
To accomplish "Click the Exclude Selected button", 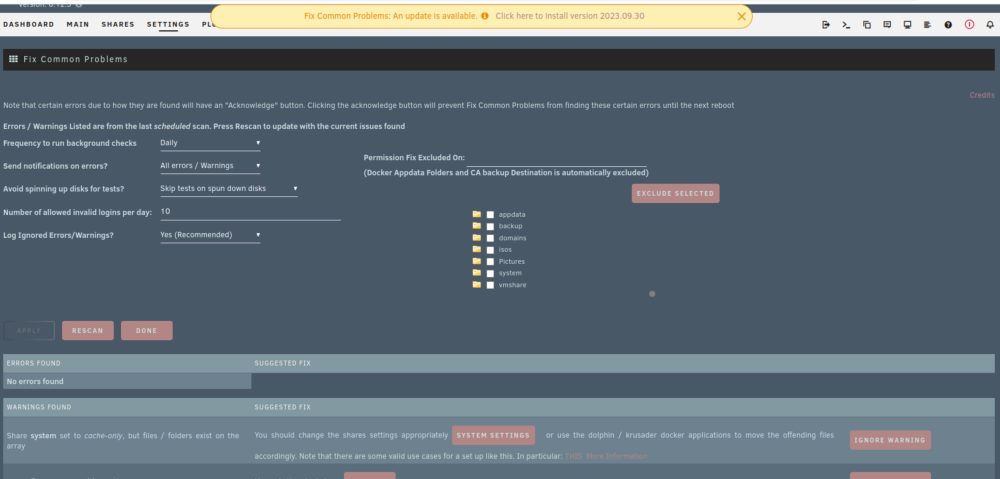I will (675, 194).
